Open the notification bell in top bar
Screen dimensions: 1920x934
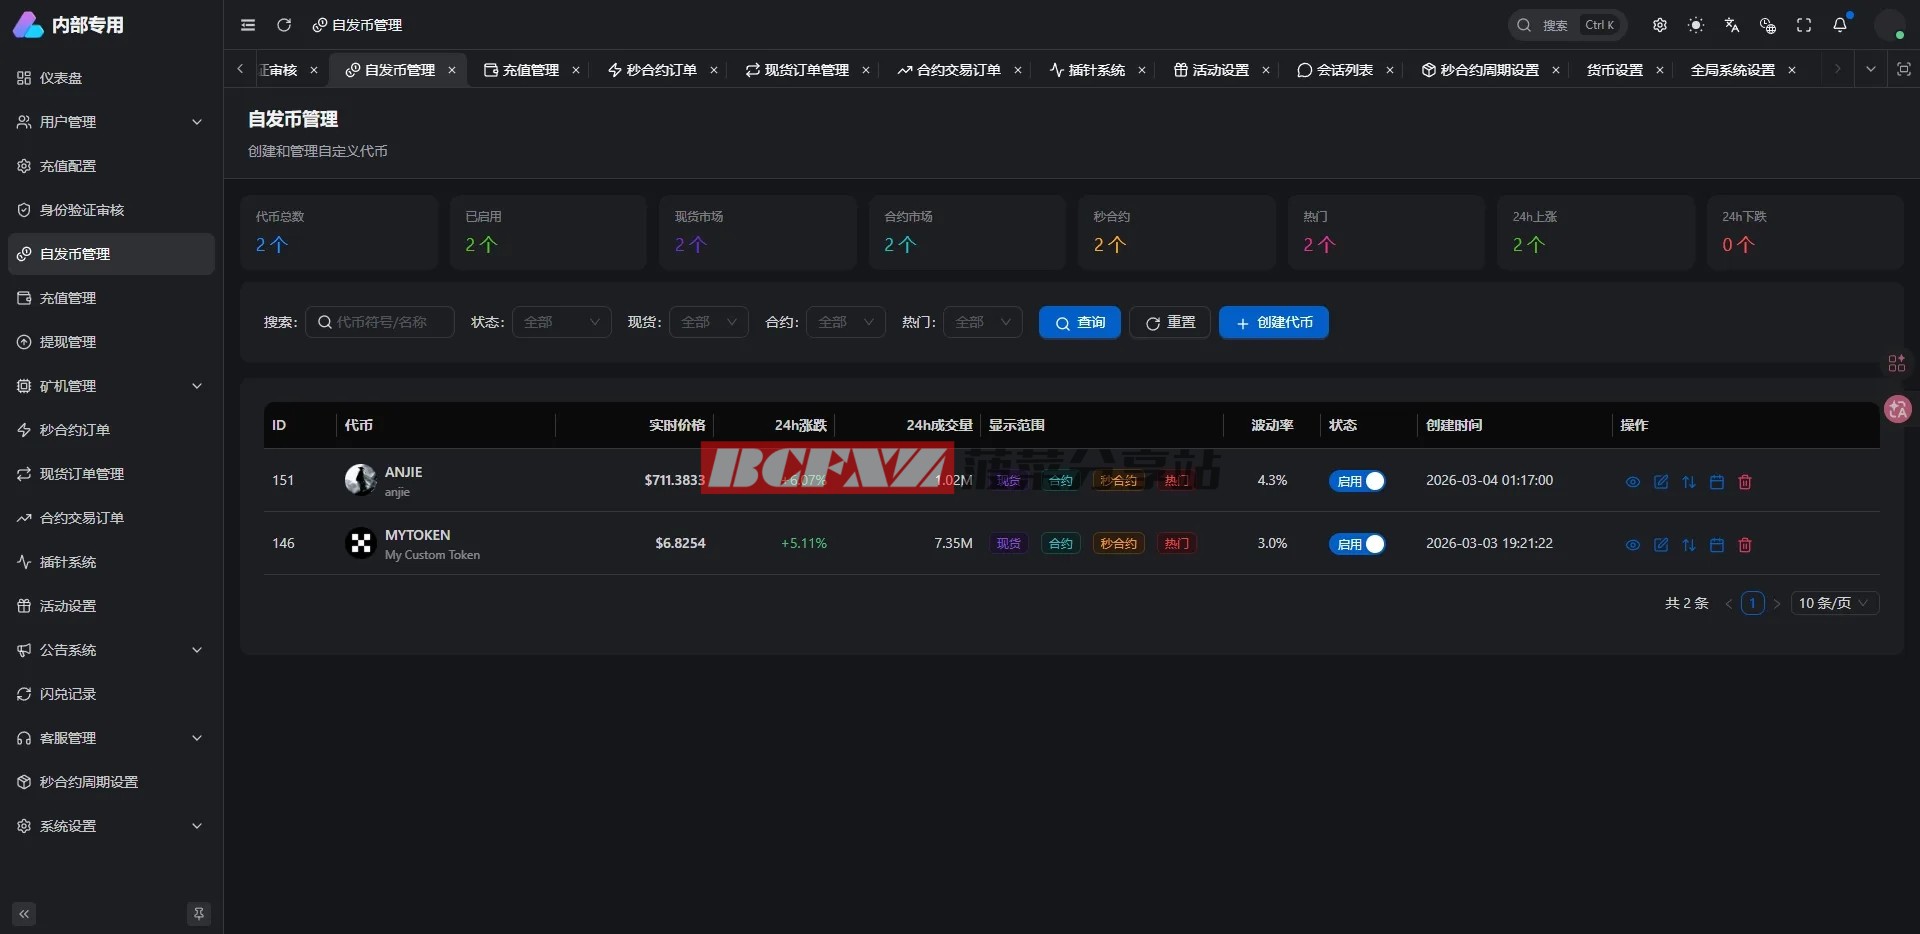pyautogui.click(x=1840, y=25)
